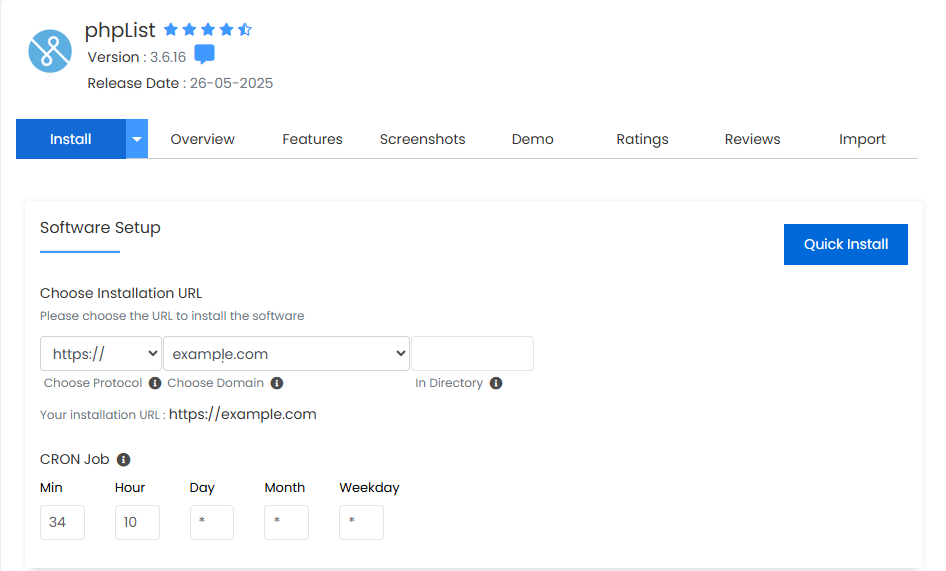This screenshot has height=571, width=946.
Task: Open the Screenshots tab
Action: pyautogui.click(x=422, y=139)
